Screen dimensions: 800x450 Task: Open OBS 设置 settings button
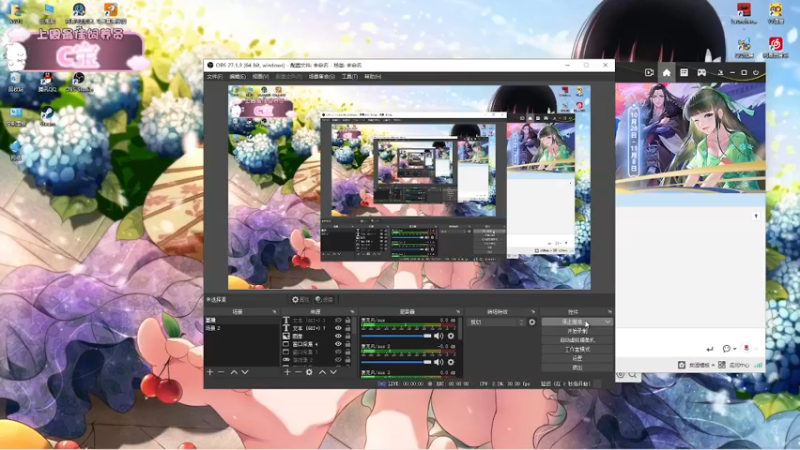point(577,358)
